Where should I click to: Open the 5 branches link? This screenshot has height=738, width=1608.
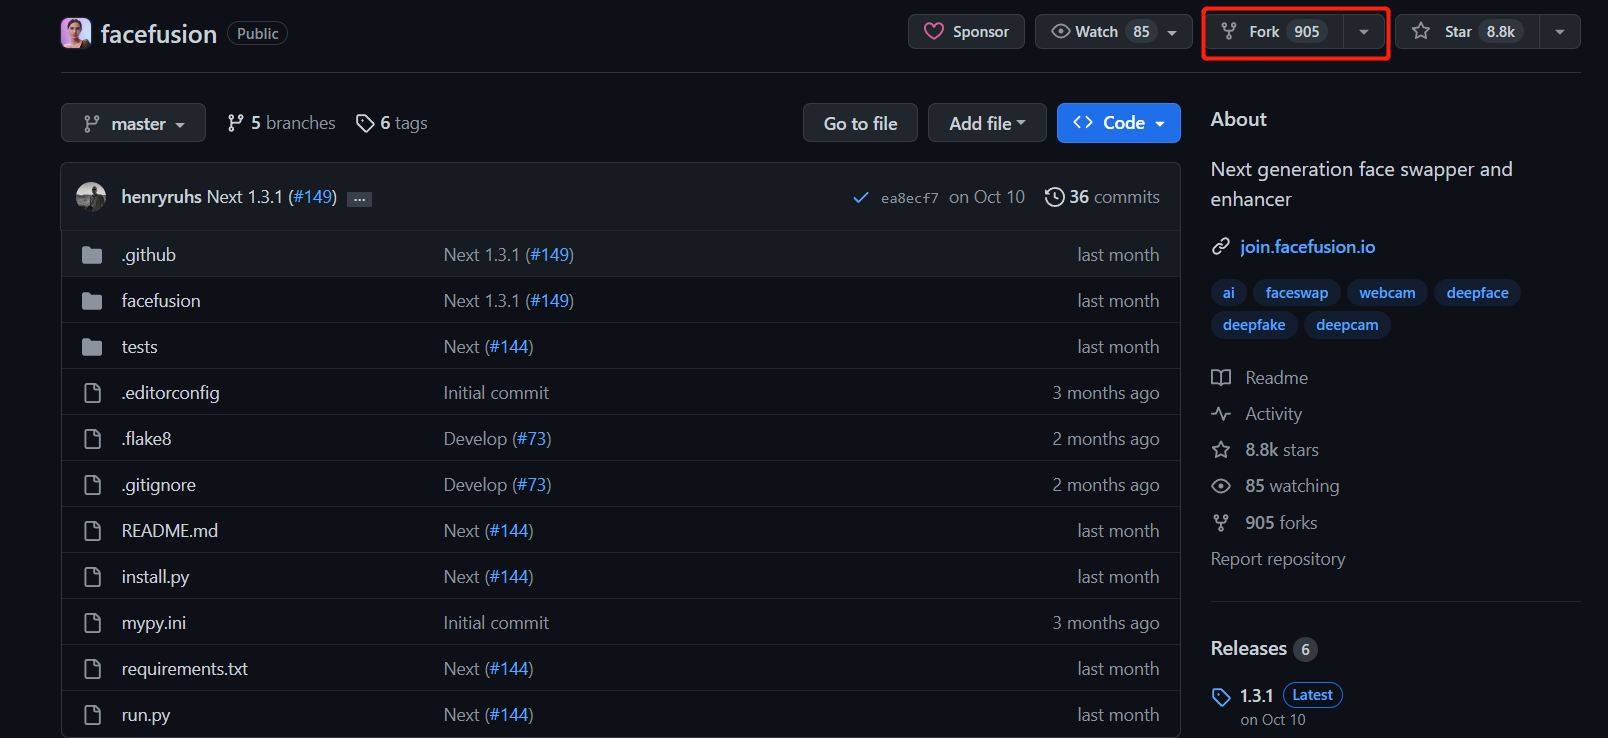pyautogui.click(x=282, y=123)
